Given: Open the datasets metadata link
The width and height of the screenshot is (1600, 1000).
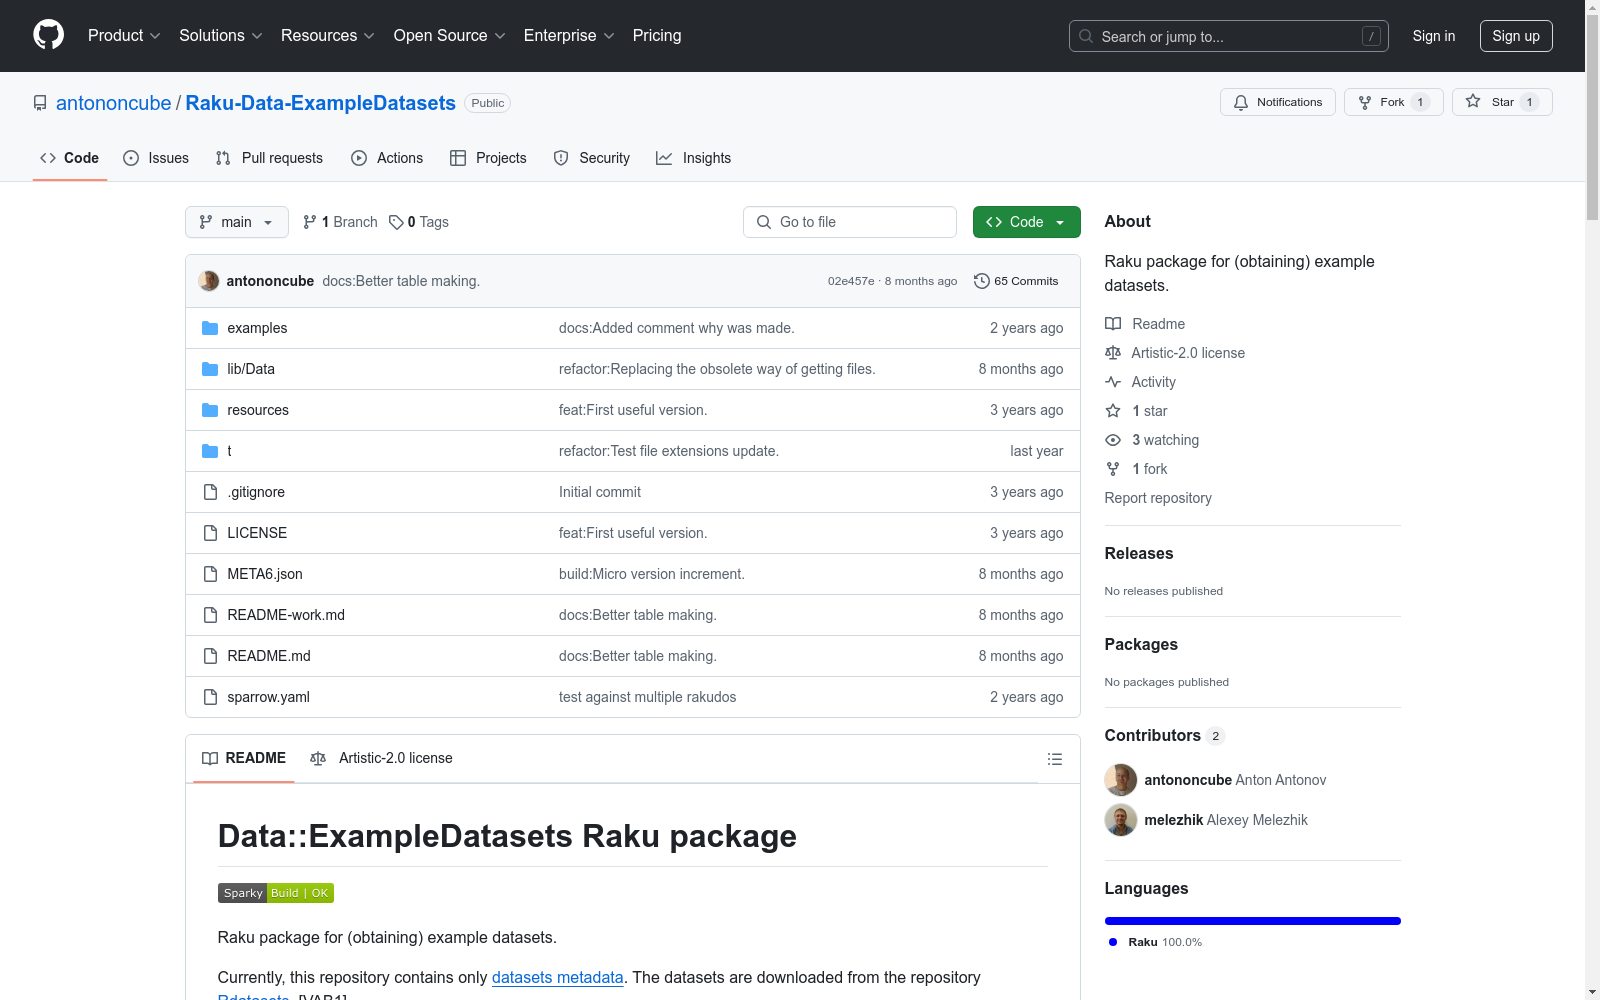Looking at the screenshot, I should click(558, 977).
